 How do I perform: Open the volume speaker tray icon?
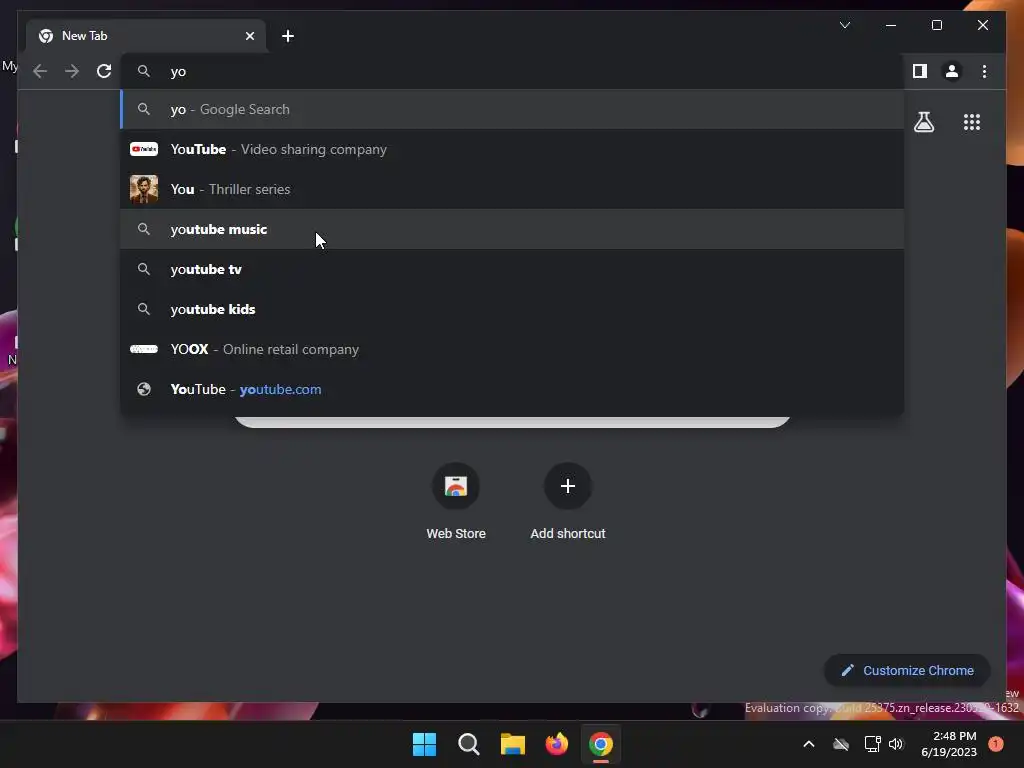(x=896, y=744)
